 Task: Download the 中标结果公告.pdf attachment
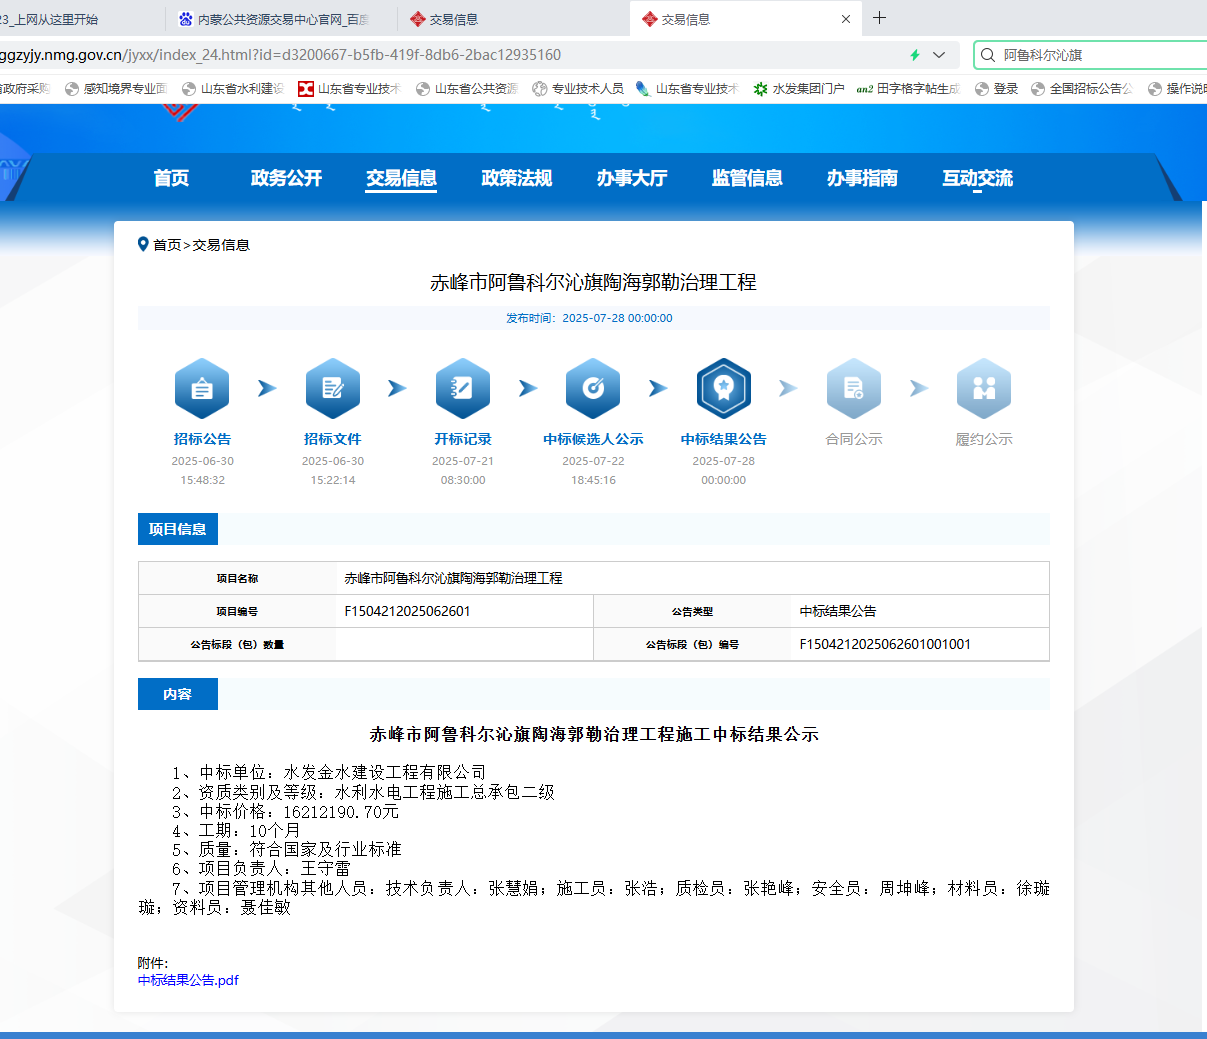tap(188, 980)
